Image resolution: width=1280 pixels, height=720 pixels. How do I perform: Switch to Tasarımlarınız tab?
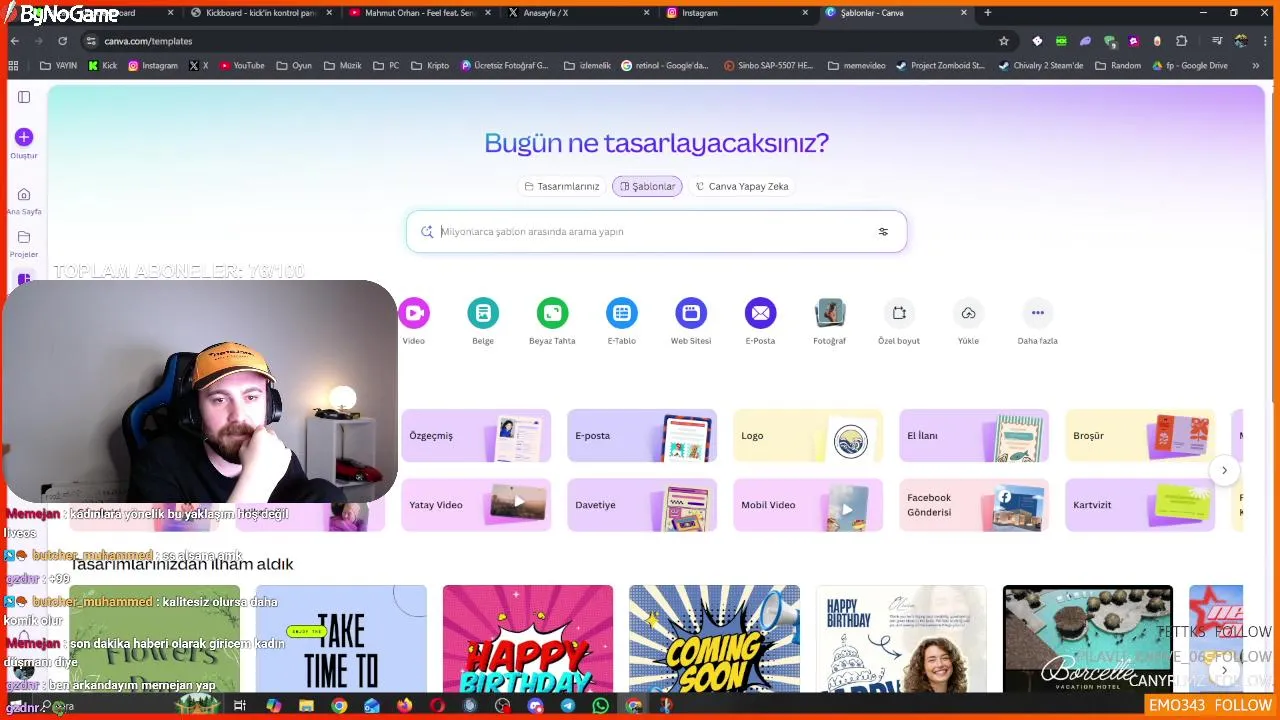(x=562, y=186)
